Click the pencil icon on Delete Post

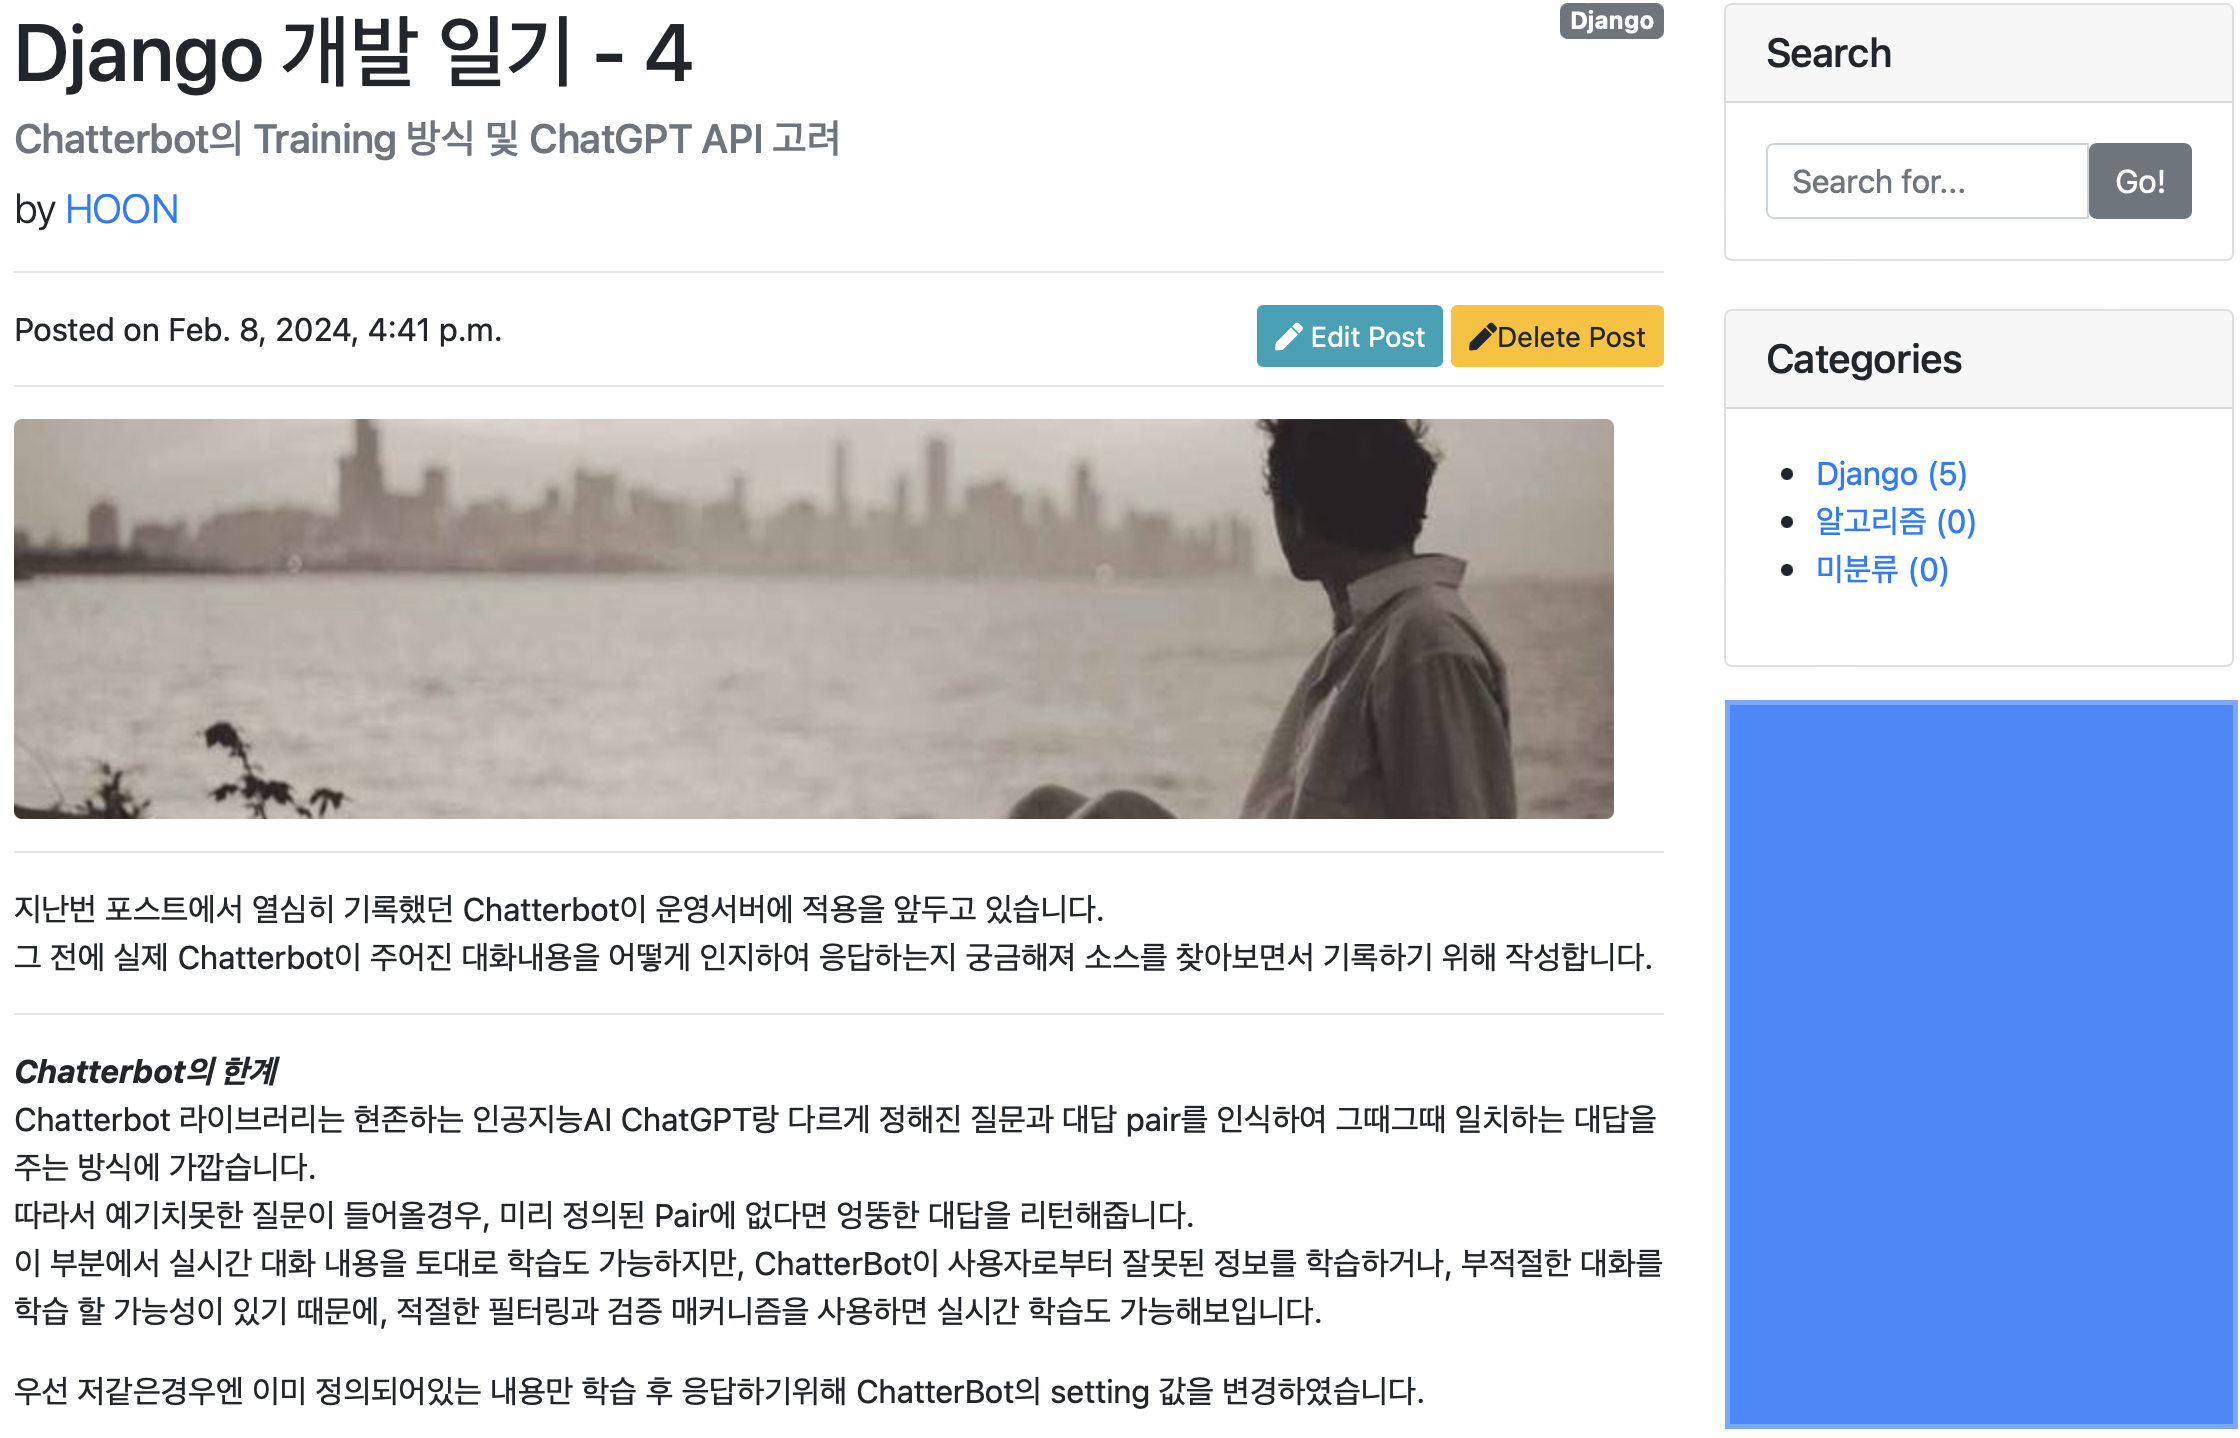[1483, 337]
